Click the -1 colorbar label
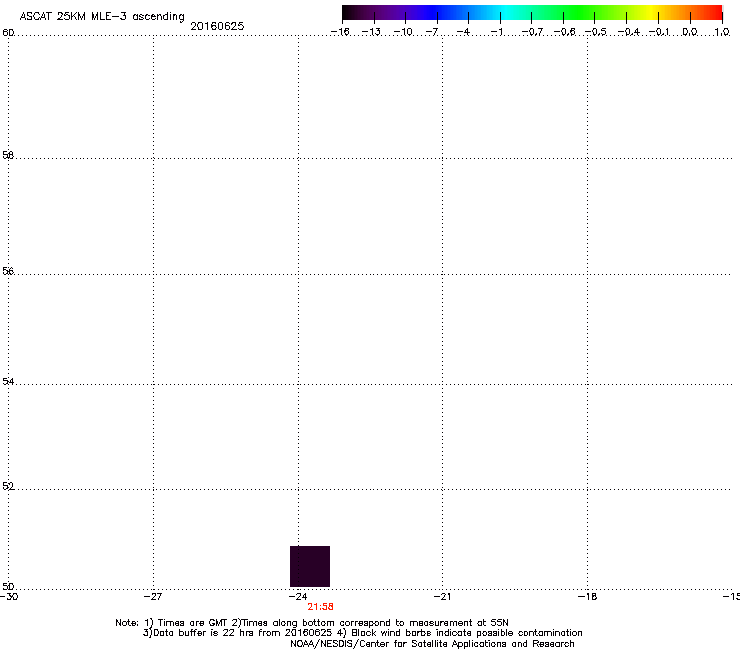 pos(496,32)
